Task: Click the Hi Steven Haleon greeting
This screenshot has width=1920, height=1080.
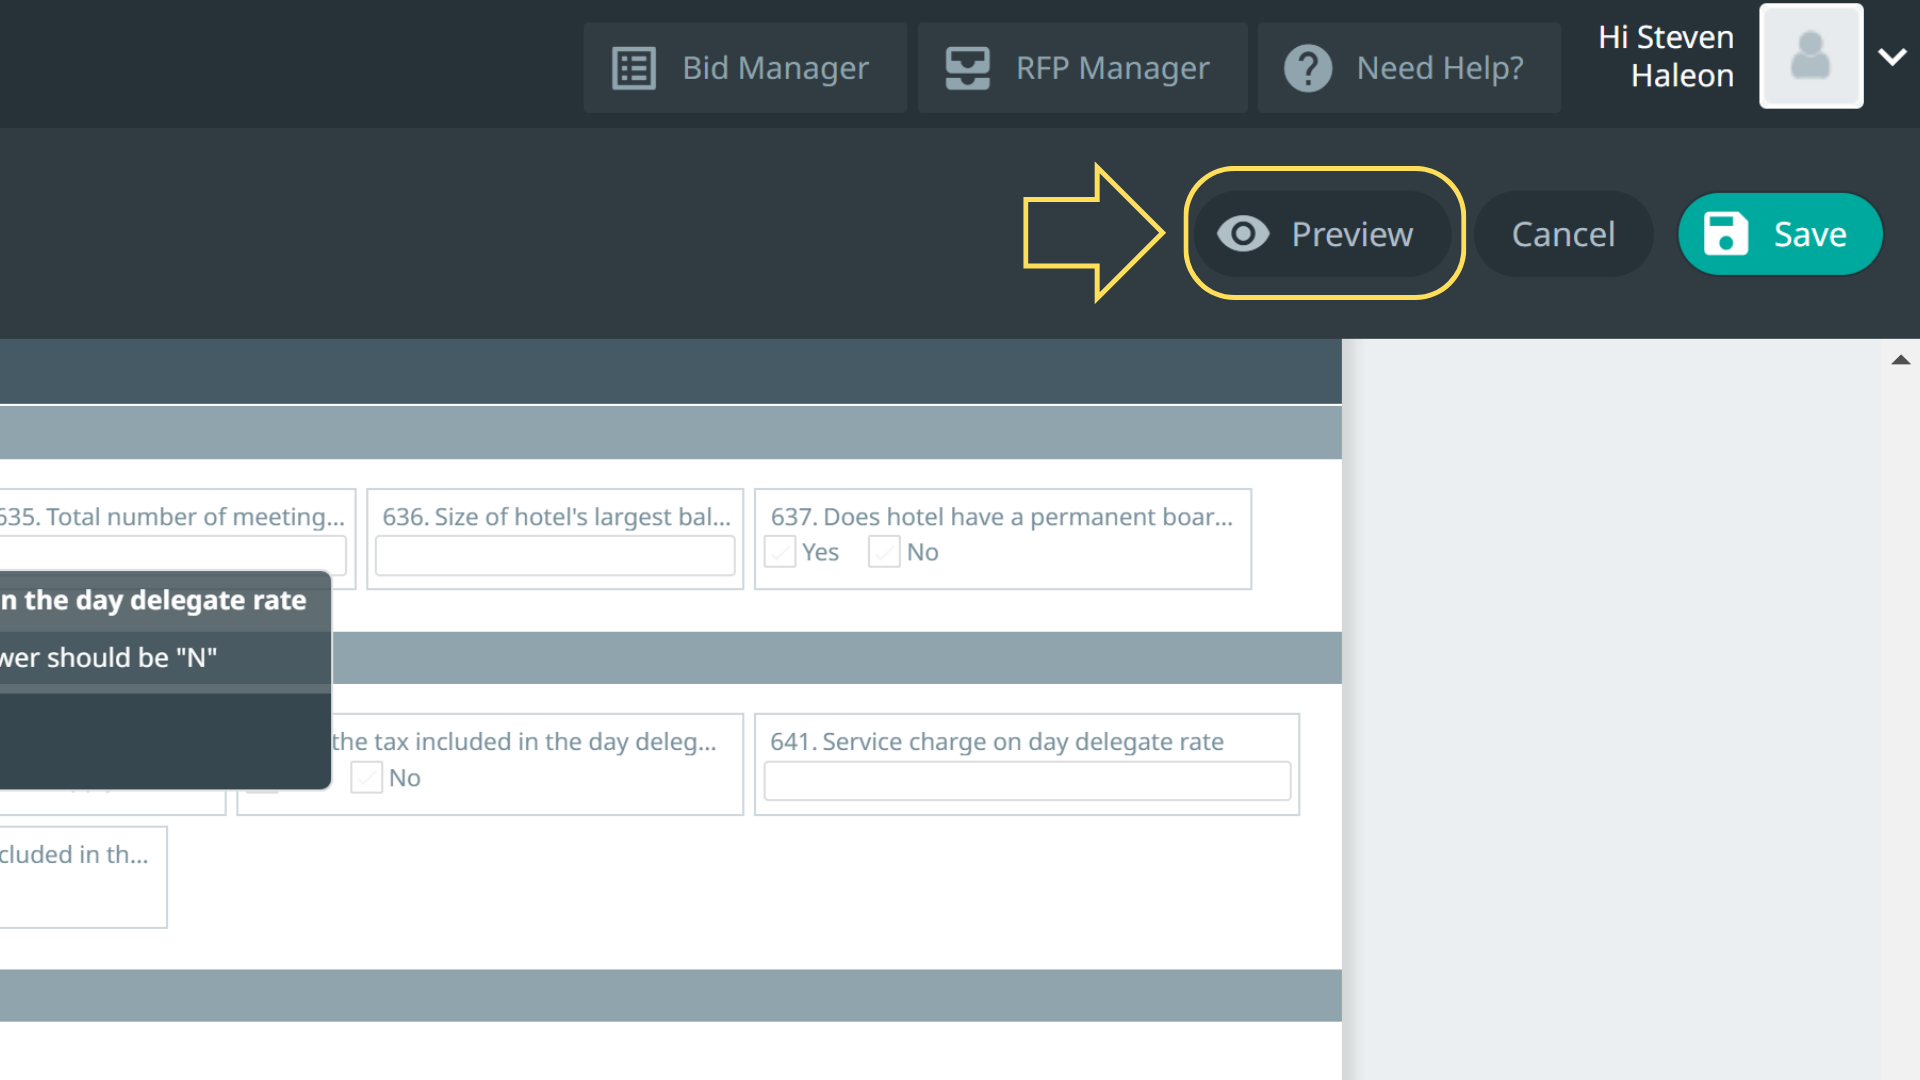Action: coord(1666,56)
